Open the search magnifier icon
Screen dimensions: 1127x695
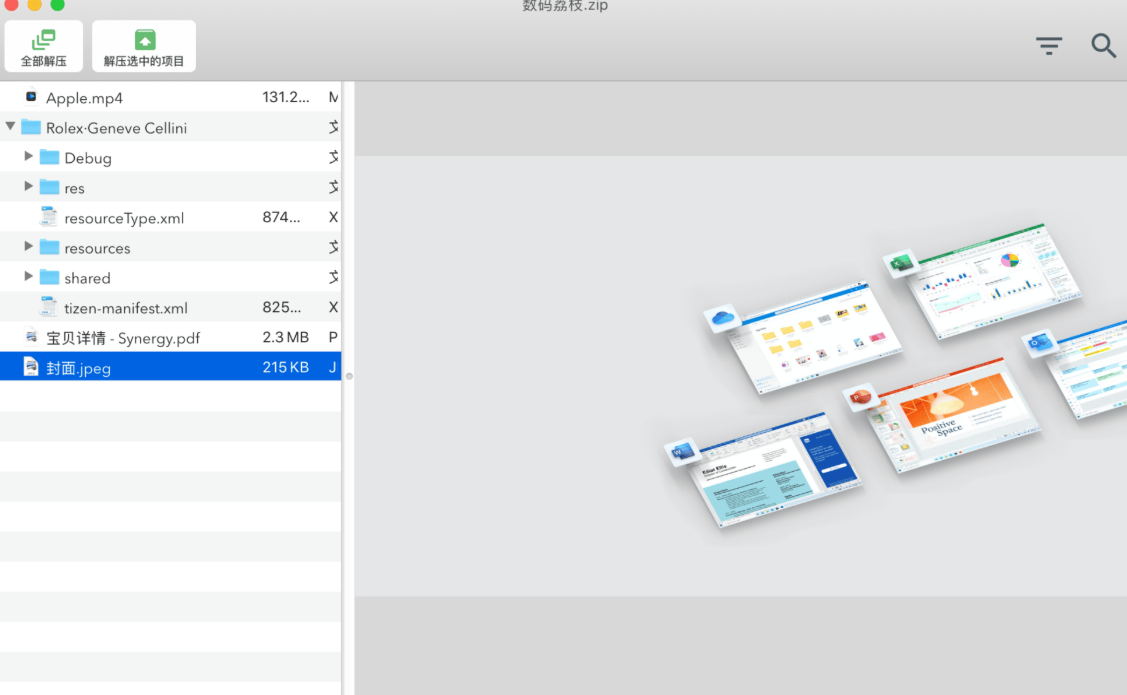(1103, 46)
